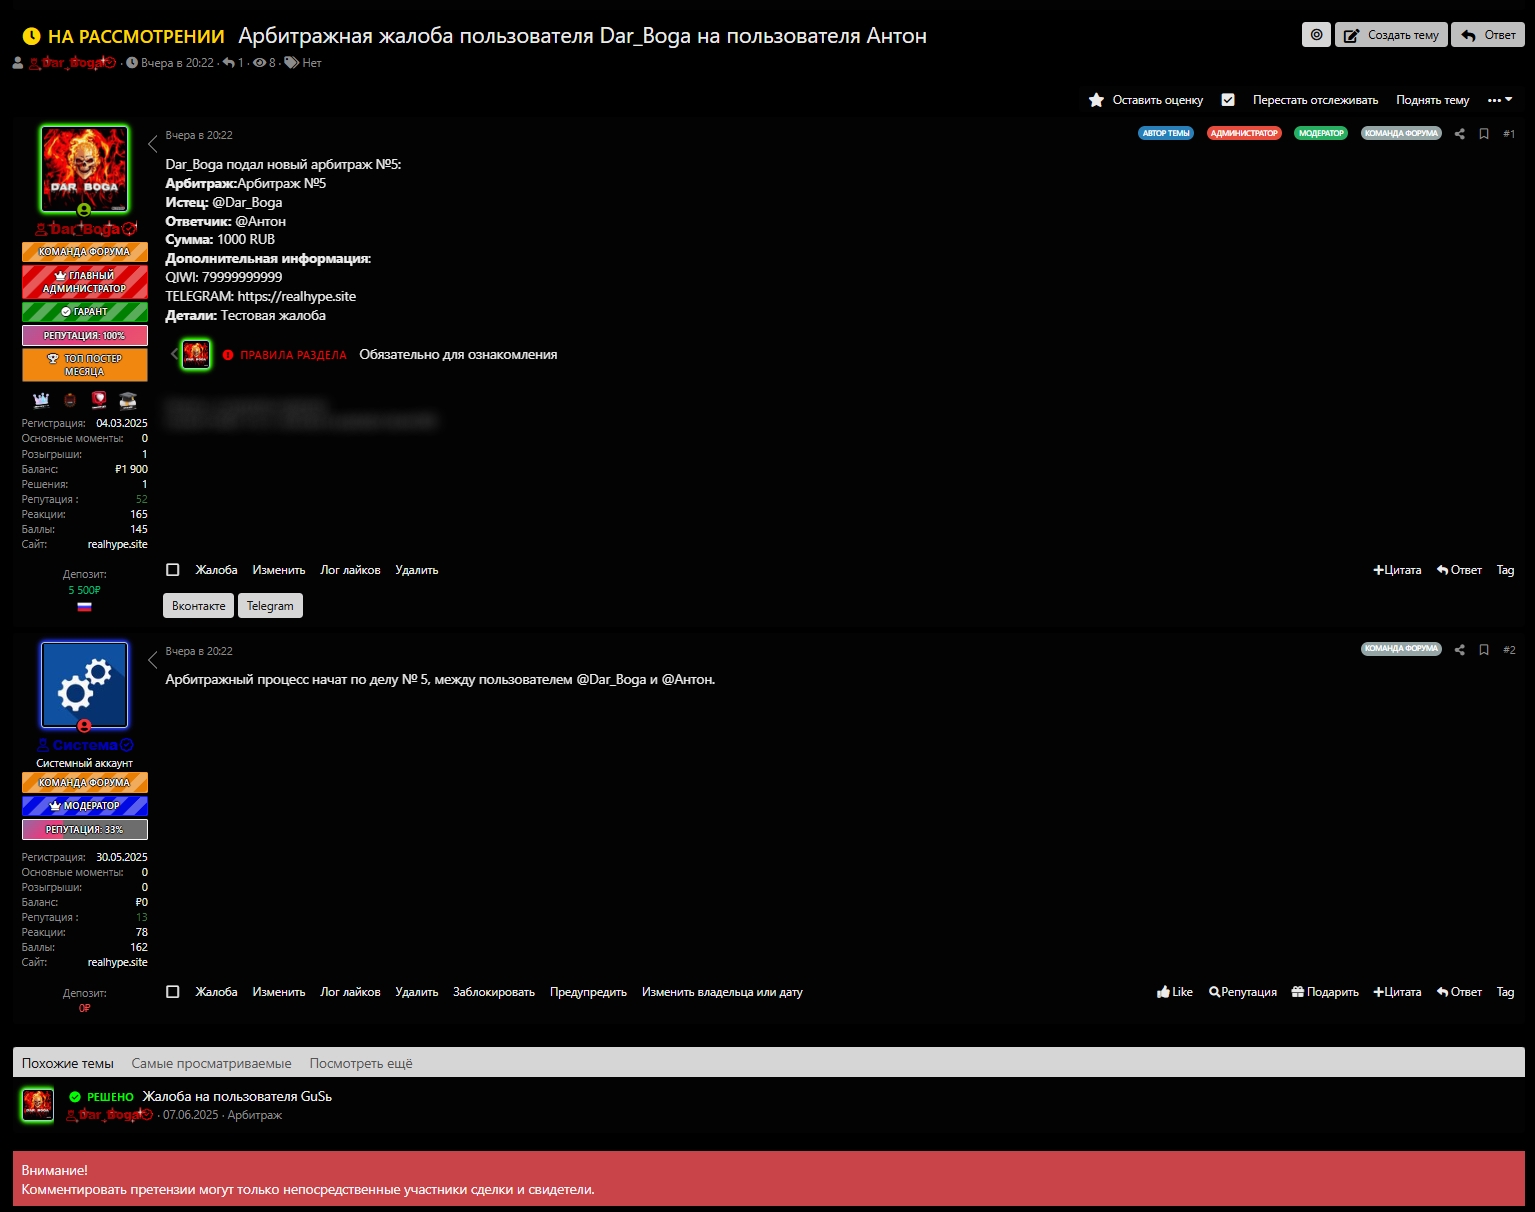1535x1212 pixels.
Task: Switch to Самые просматриваемые tab
Action: point(211,1063)
